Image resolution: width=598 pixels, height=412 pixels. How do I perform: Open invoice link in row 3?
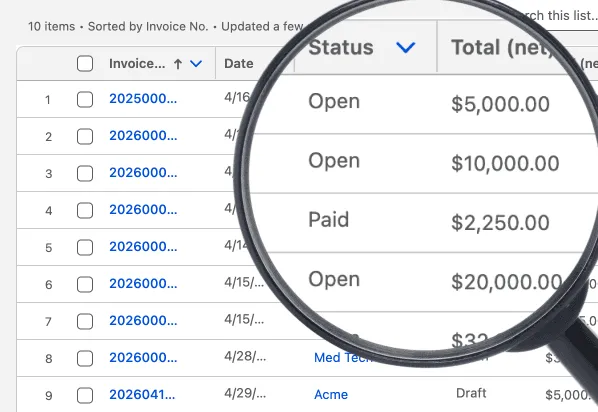pyautogui.click(x=143, y=172)
